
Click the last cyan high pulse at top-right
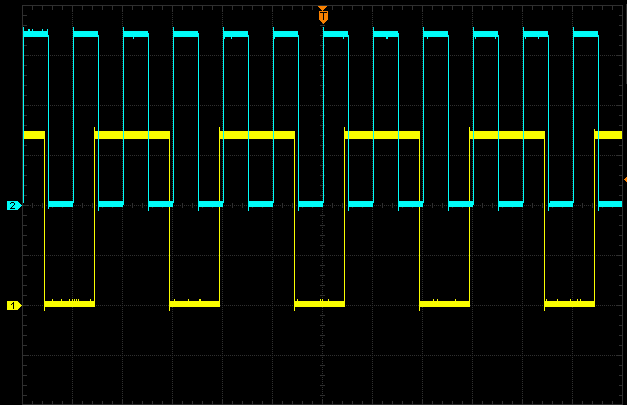tap(585, 34)
